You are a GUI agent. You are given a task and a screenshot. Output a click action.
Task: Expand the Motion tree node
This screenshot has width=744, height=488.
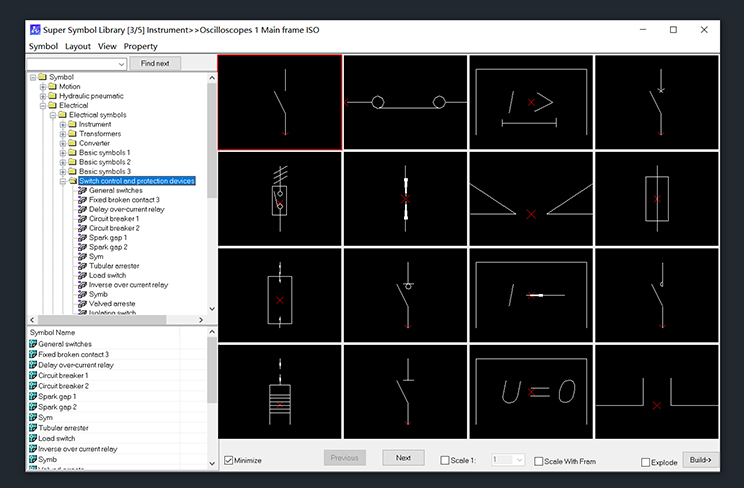tap(43, 87)
